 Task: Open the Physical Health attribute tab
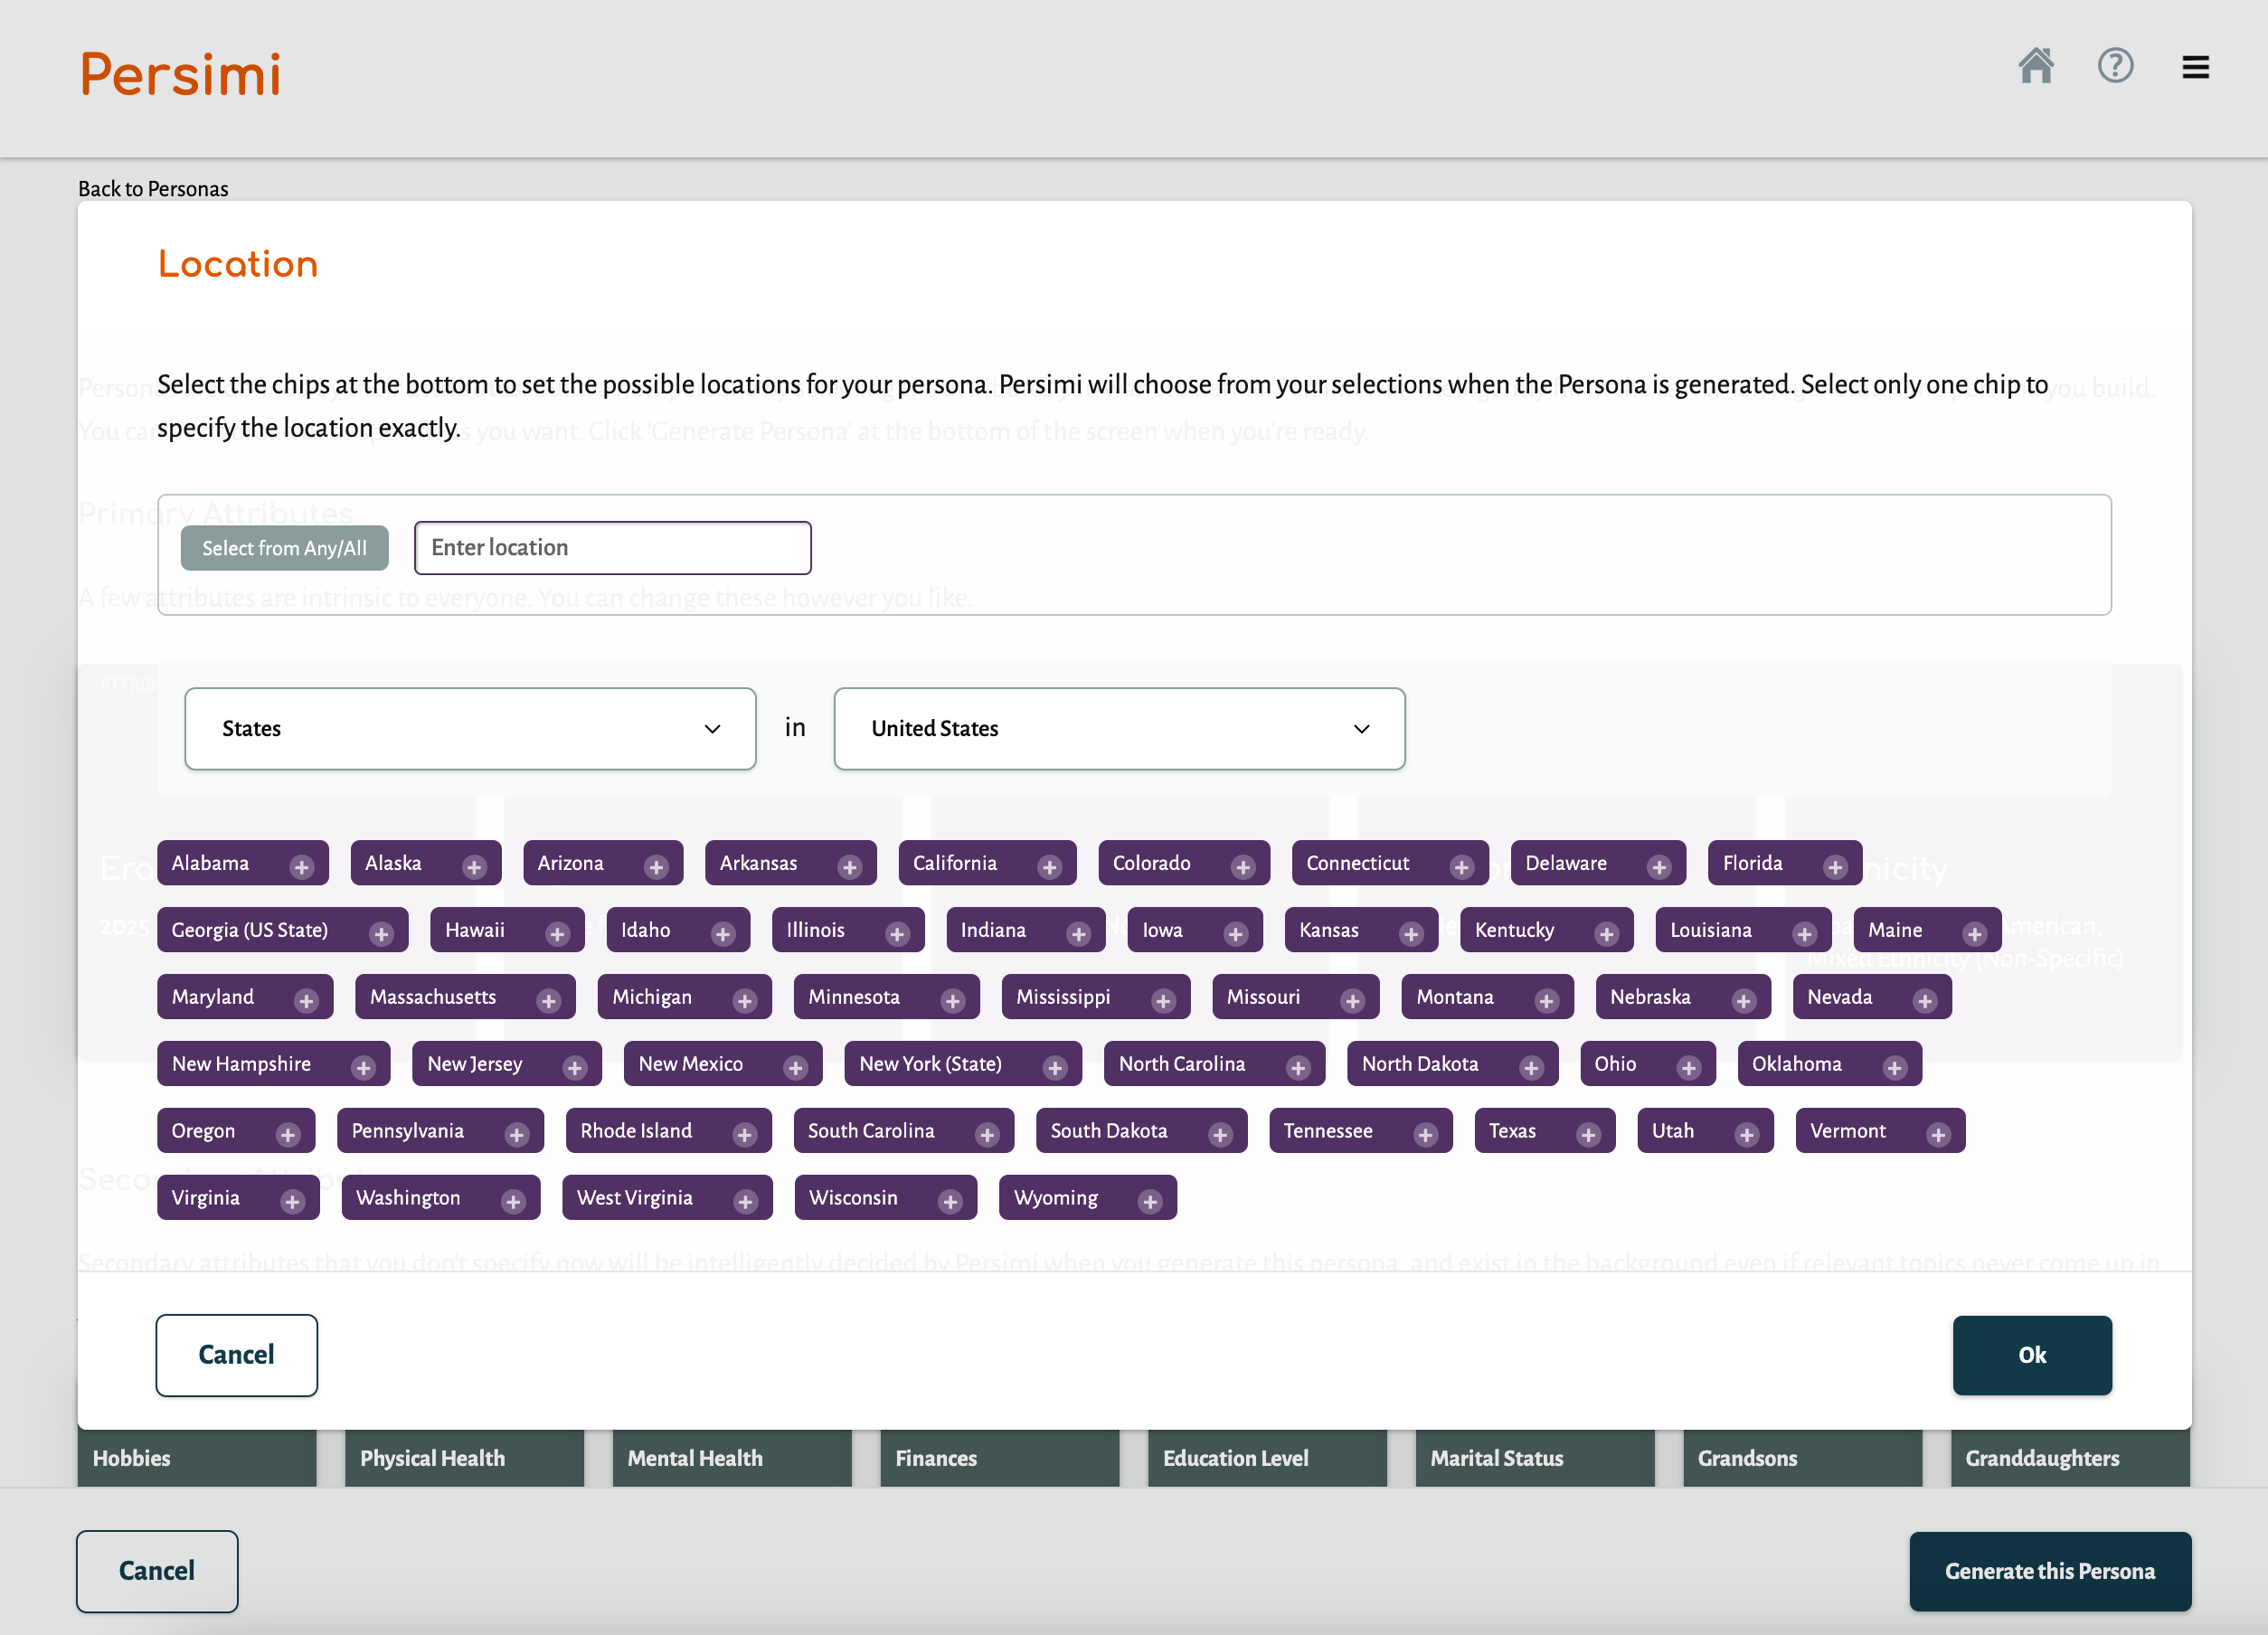tap(464, 1458)
